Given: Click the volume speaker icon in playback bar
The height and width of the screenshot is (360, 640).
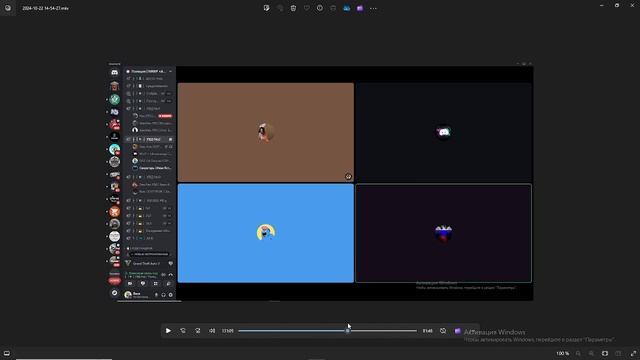Looking at the screenshot, I should (212, 331).
